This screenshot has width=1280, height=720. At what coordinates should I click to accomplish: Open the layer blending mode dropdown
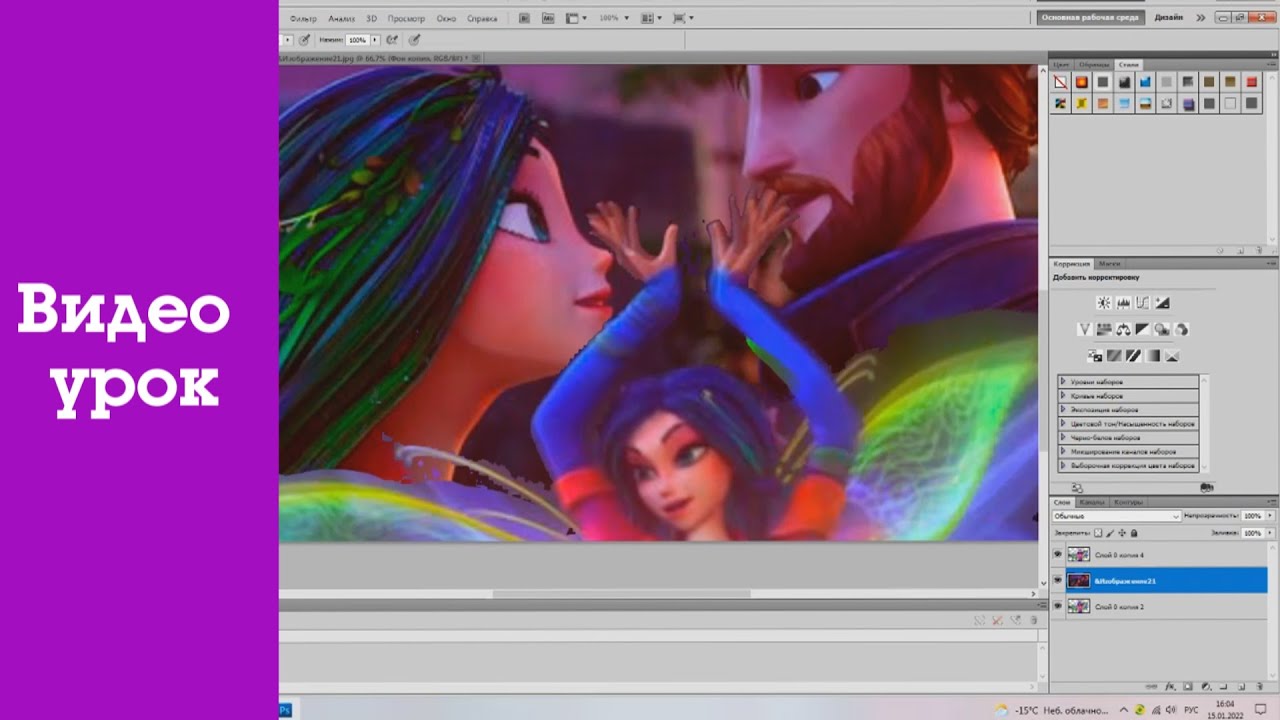pyautogui.click(x=1116, y=516)
